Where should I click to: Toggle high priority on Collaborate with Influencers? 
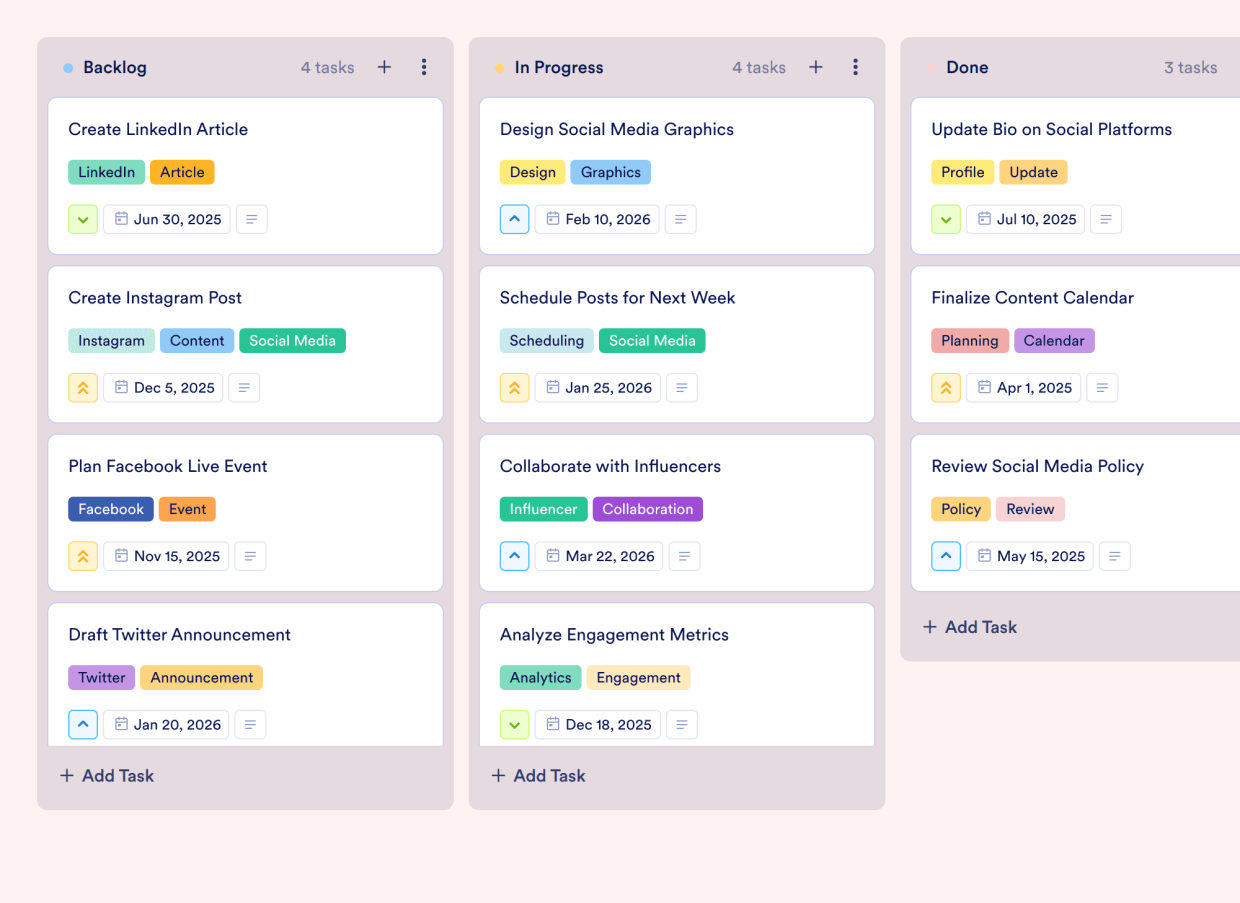(x=514, y=556)
